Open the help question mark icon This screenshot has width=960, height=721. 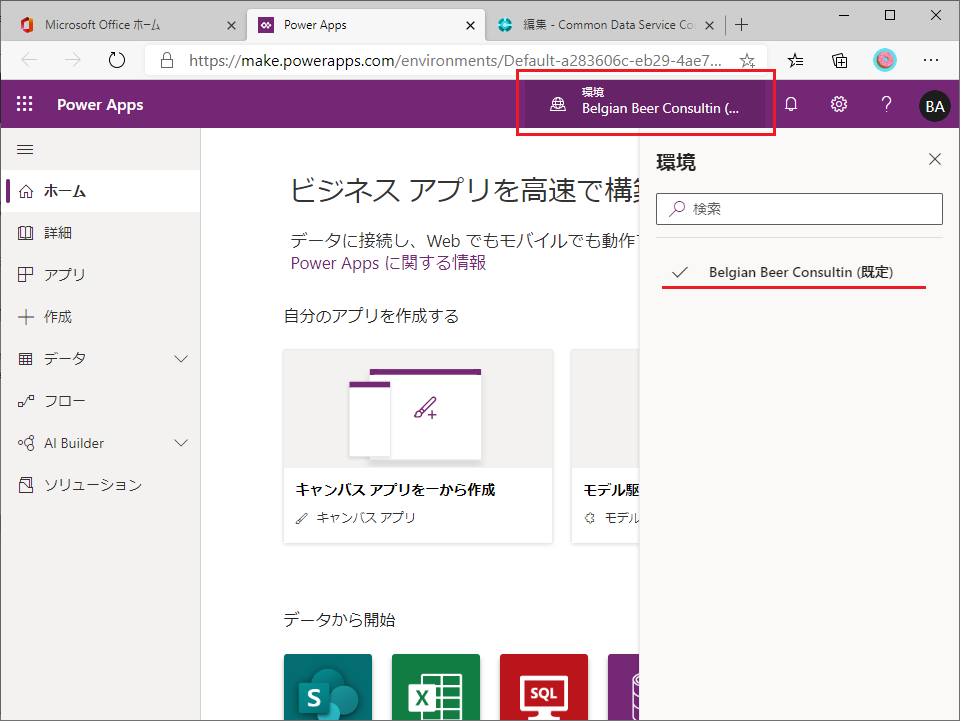(x=886, y=104)
